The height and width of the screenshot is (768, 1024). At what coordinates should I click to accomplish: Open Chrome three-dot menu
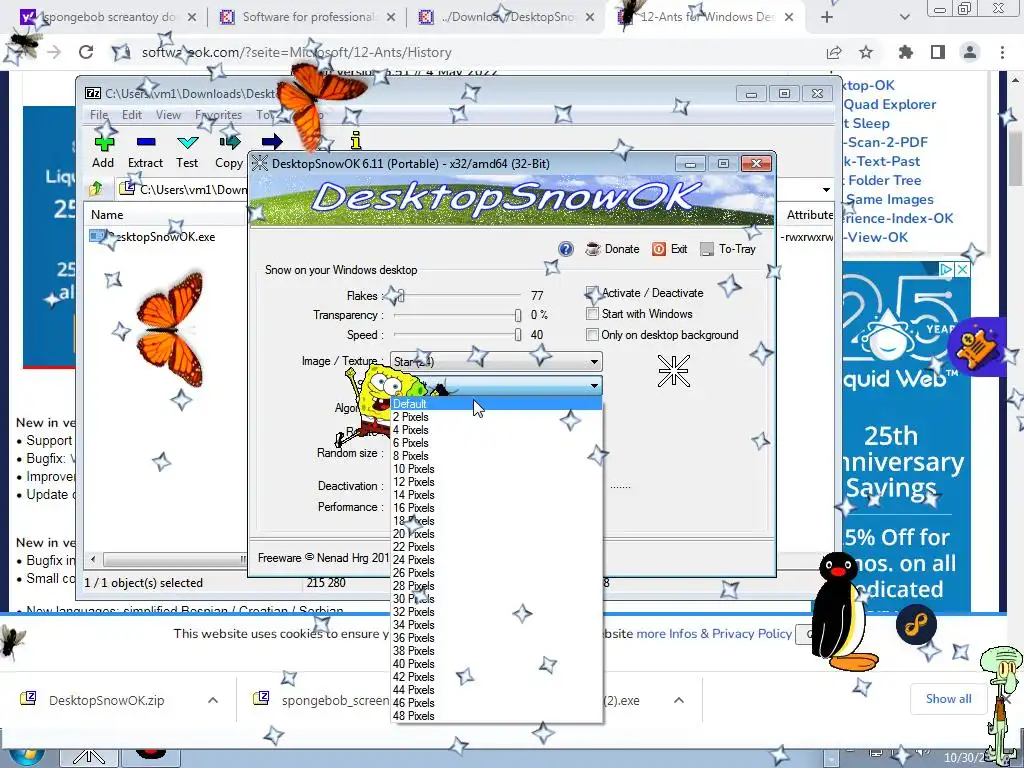coord(1002,52)
